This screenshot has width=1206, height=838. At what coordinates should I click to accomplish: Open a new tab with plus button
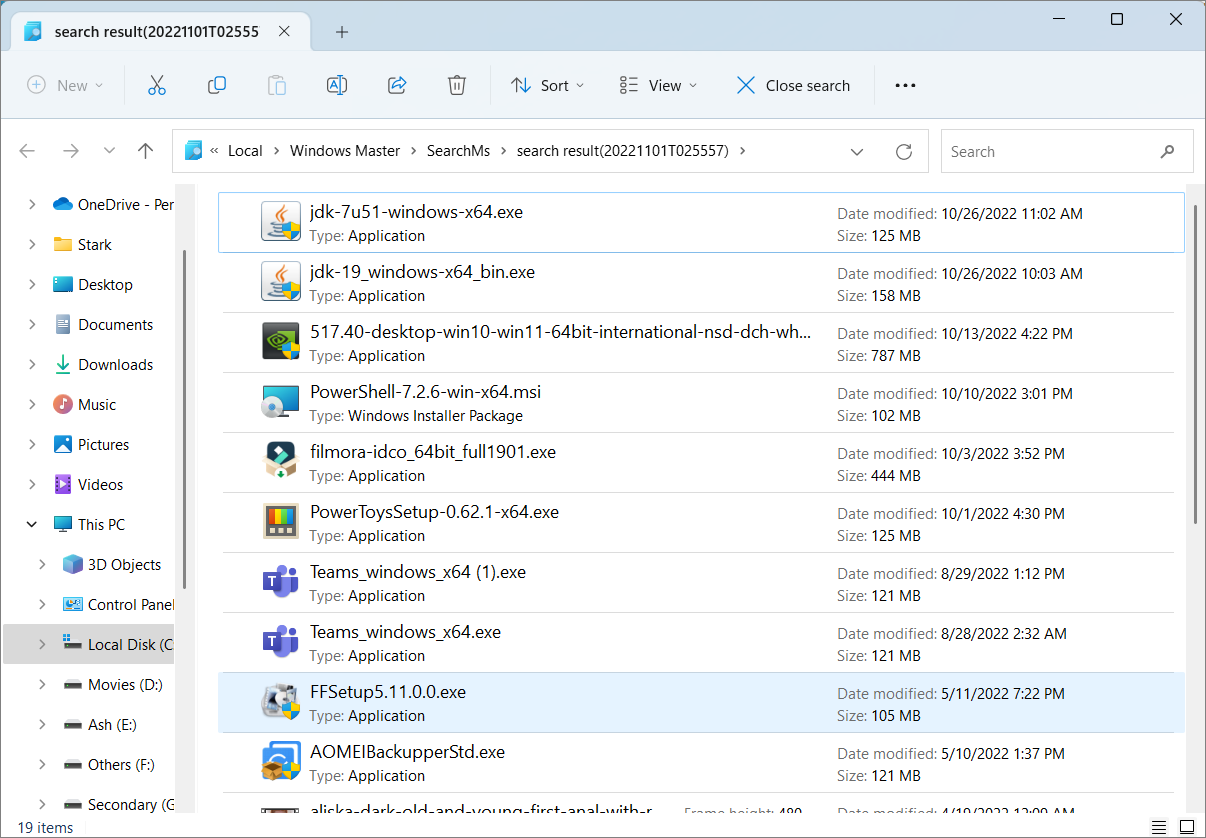pyautogui.click(x=342, y=32)
